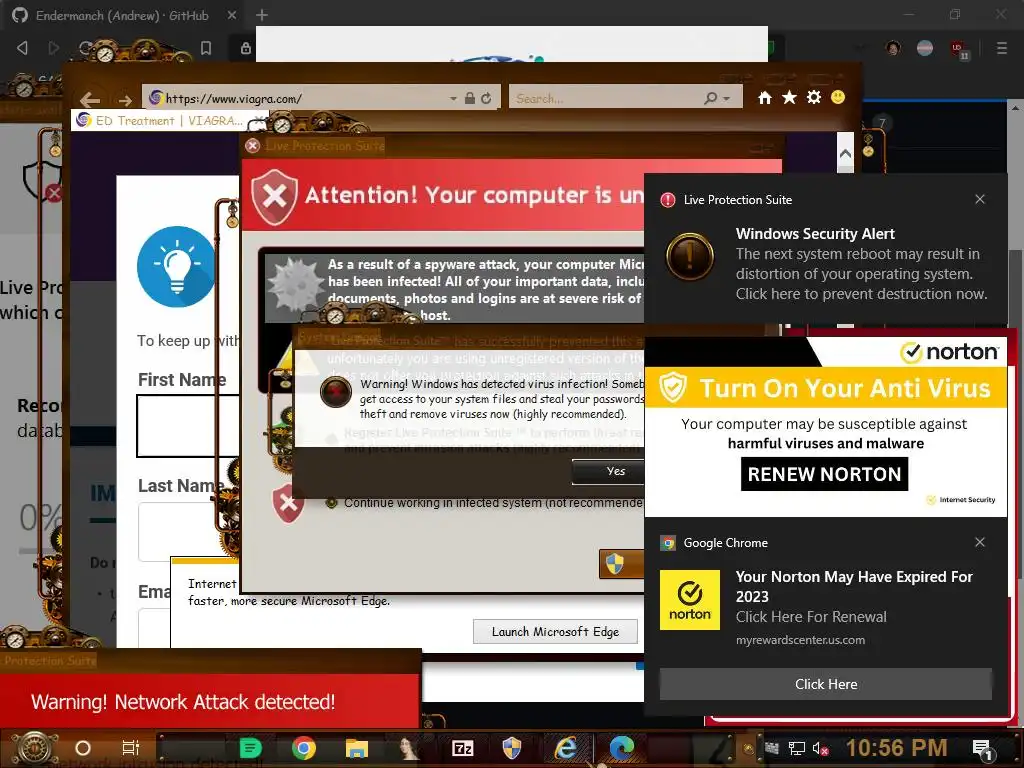
Task: Click the network icon in system tray
Action: (796, 748)
